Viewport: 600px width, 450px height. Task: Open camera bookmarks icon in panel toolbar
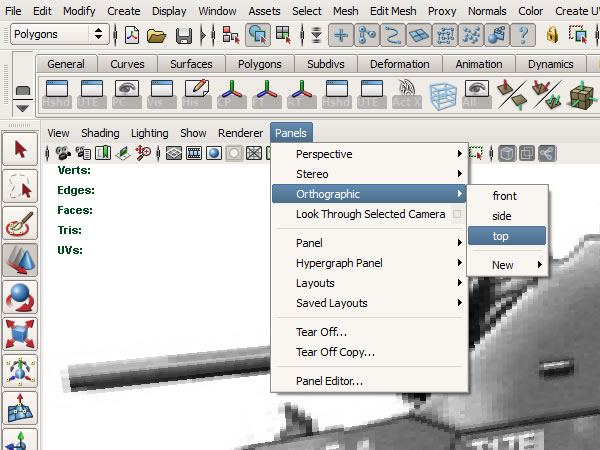pos(103,153)
